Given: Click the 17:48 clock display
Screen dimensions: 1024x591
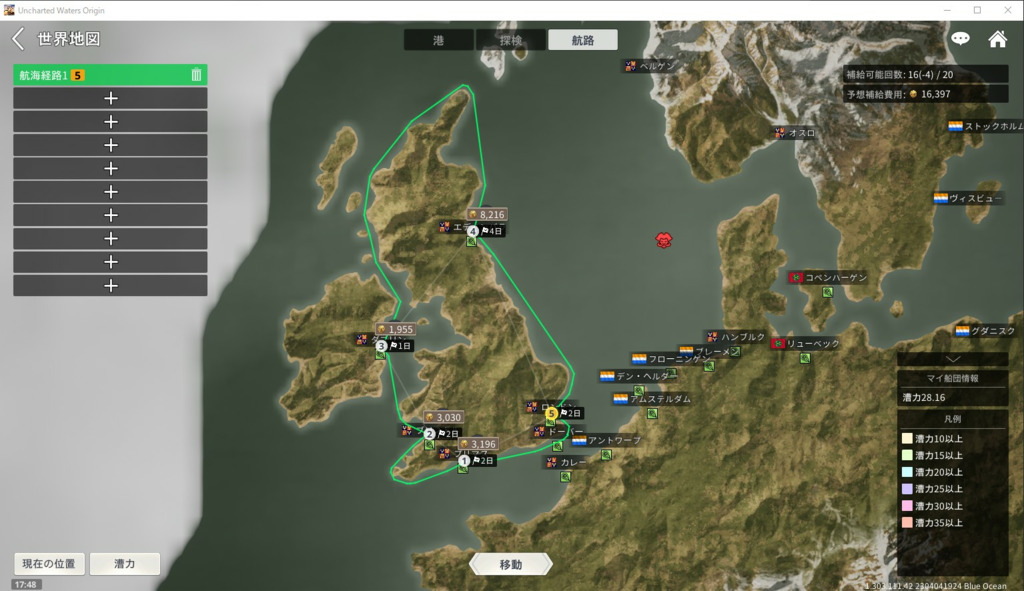Looking at the screenshot, I should 25,584.
